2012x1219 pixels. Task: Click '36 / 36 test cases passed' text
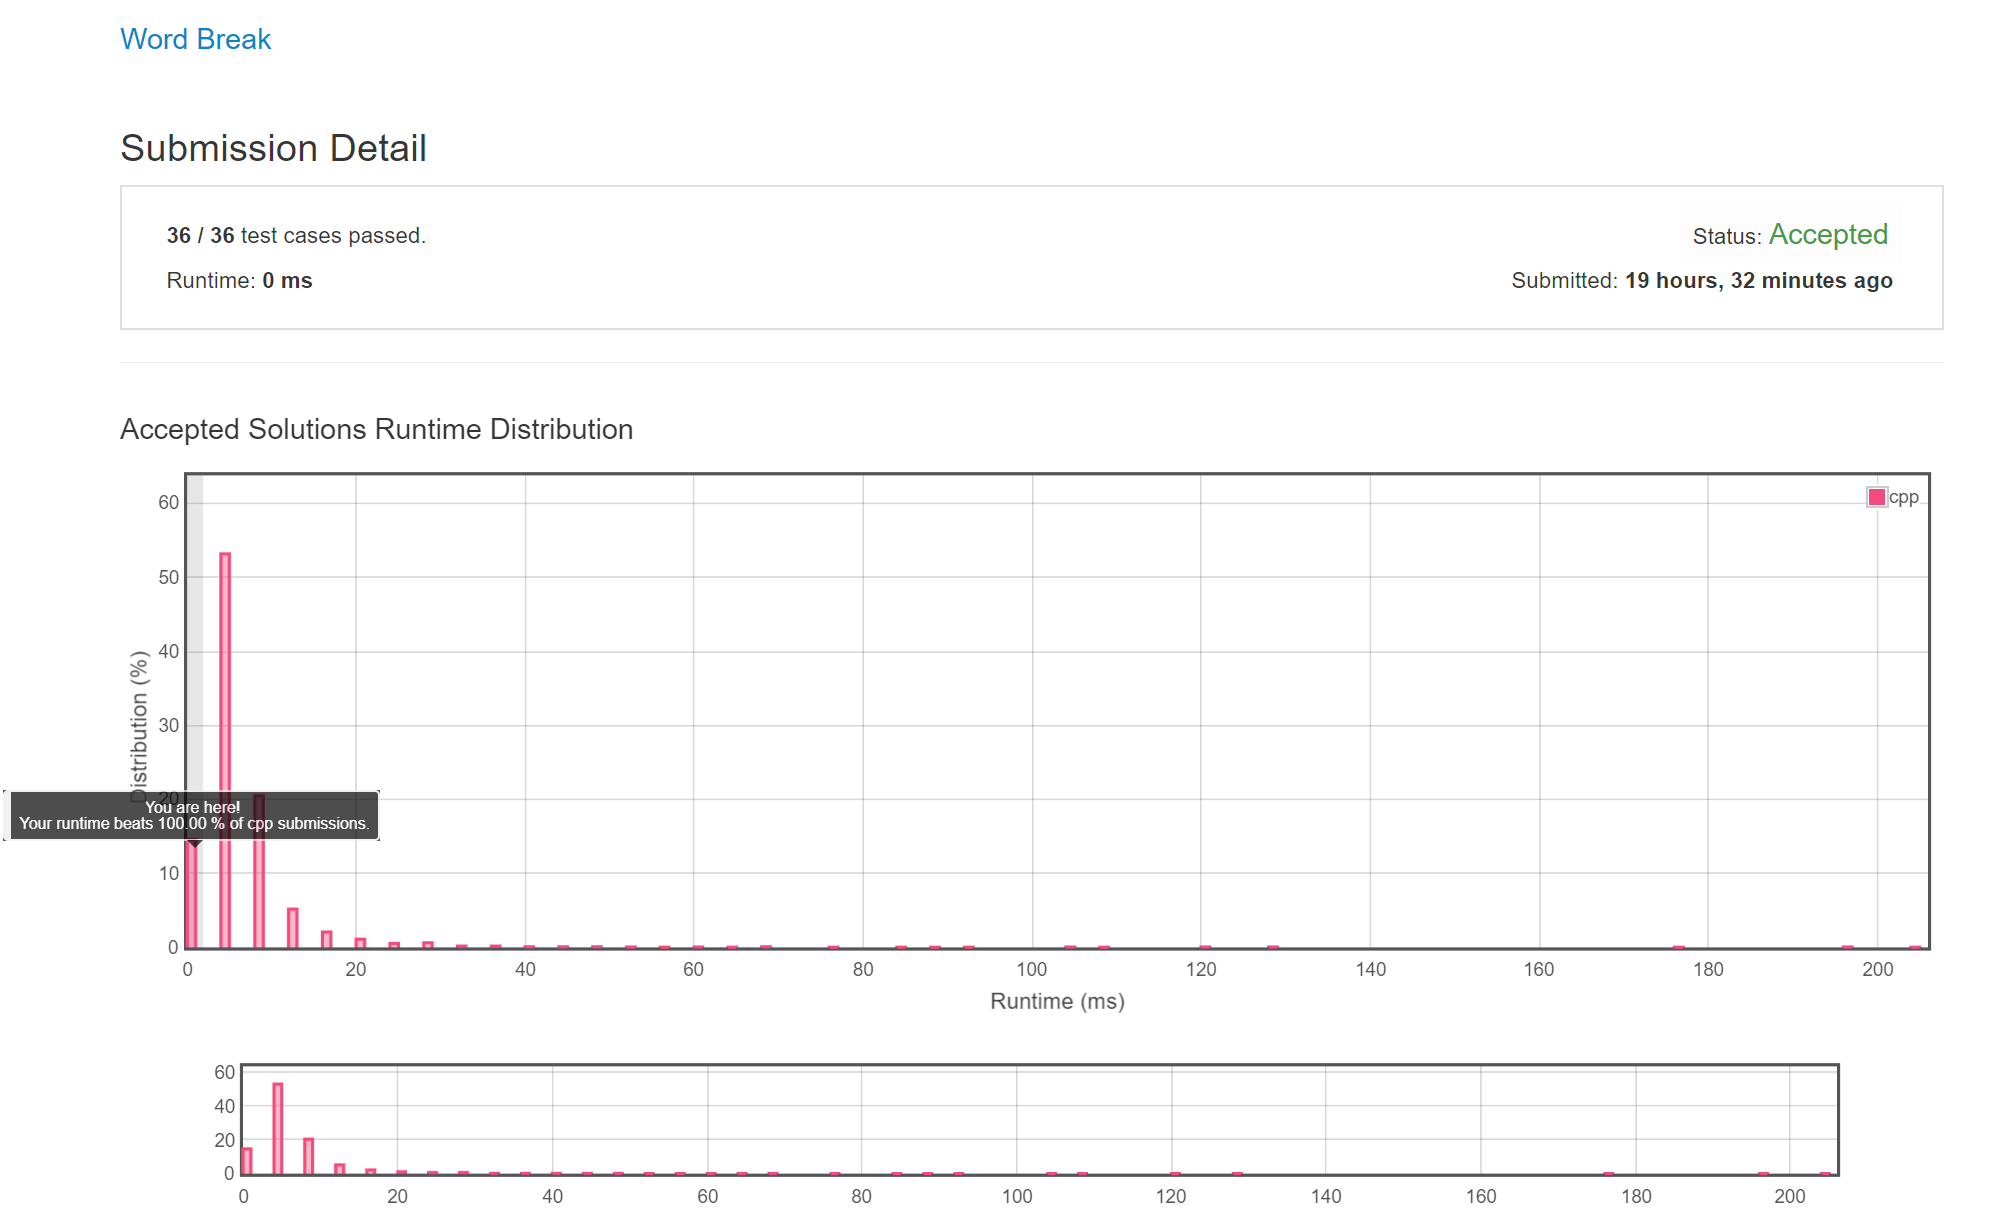(x=296, y=235)
